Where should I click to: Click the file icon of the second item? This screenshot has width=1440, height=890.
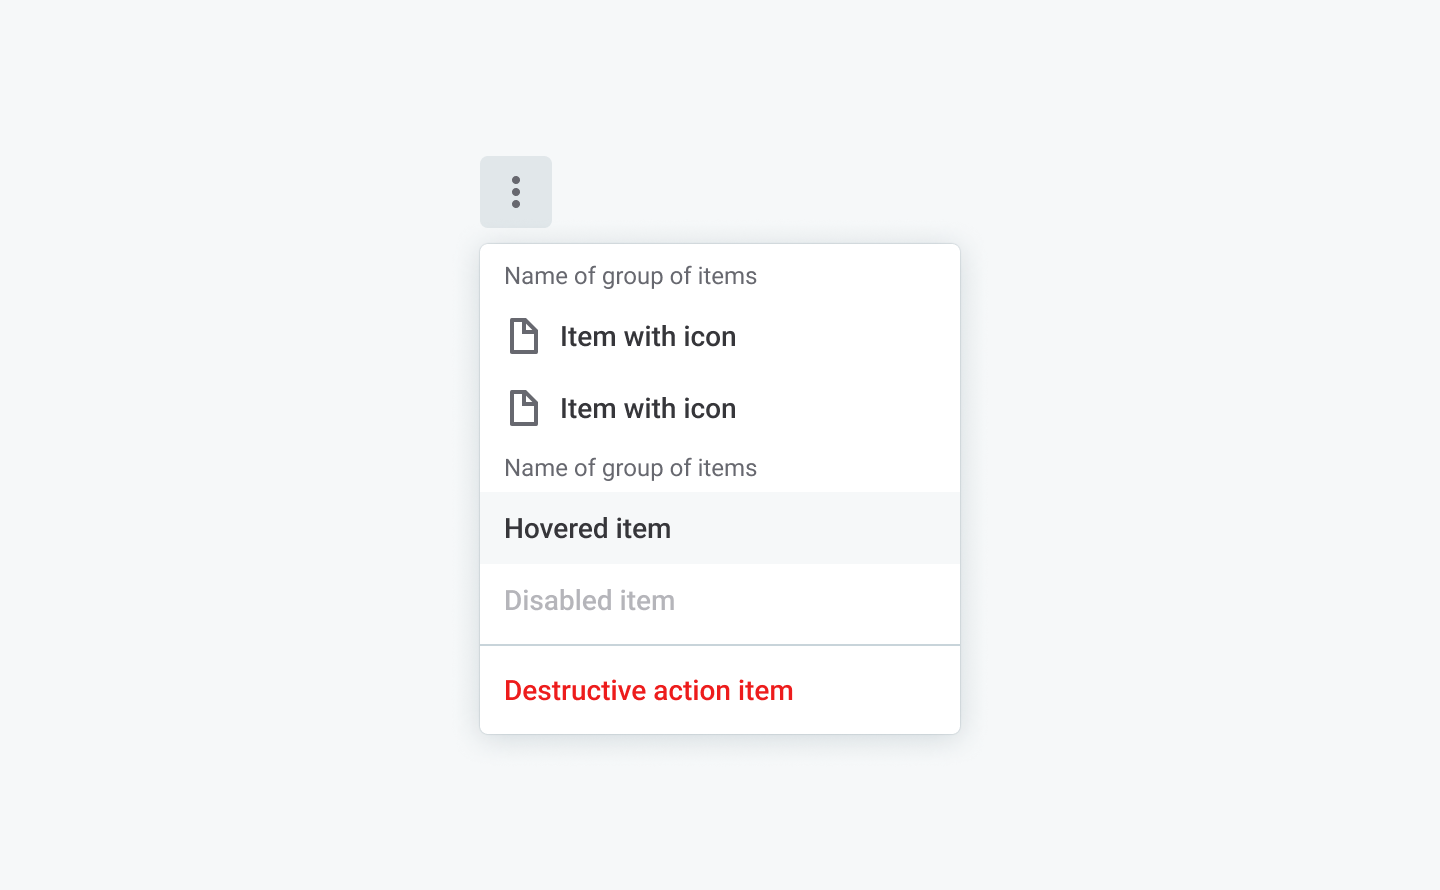pyautogui.click(x=524, y=408)
